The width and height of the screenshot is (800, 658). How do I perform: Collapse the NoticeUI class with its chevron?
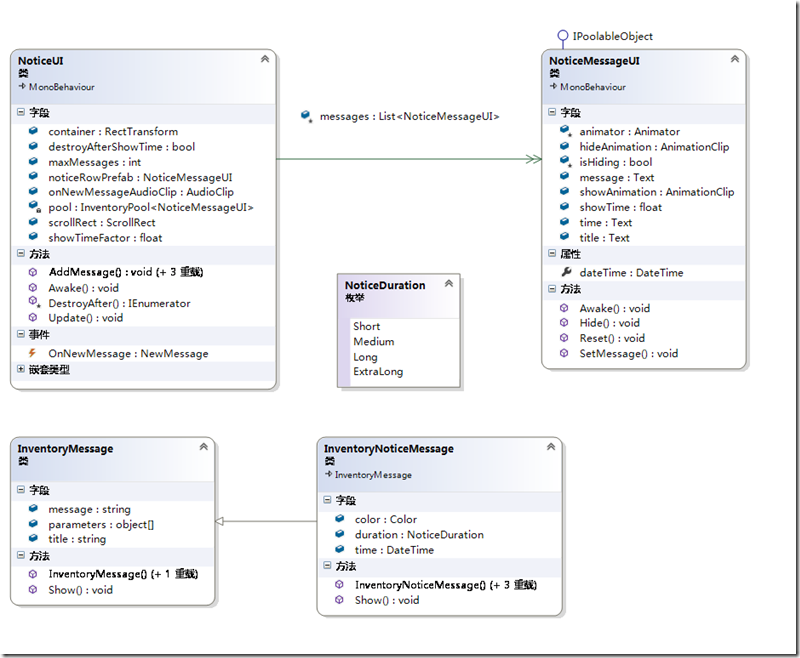[264, 58]
